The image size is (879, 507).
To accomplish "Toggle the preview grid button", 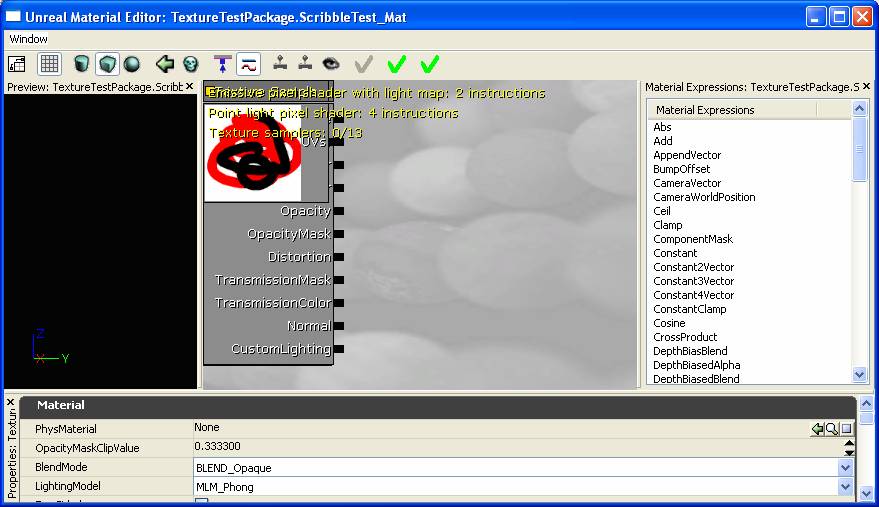I will click(49, 64).
